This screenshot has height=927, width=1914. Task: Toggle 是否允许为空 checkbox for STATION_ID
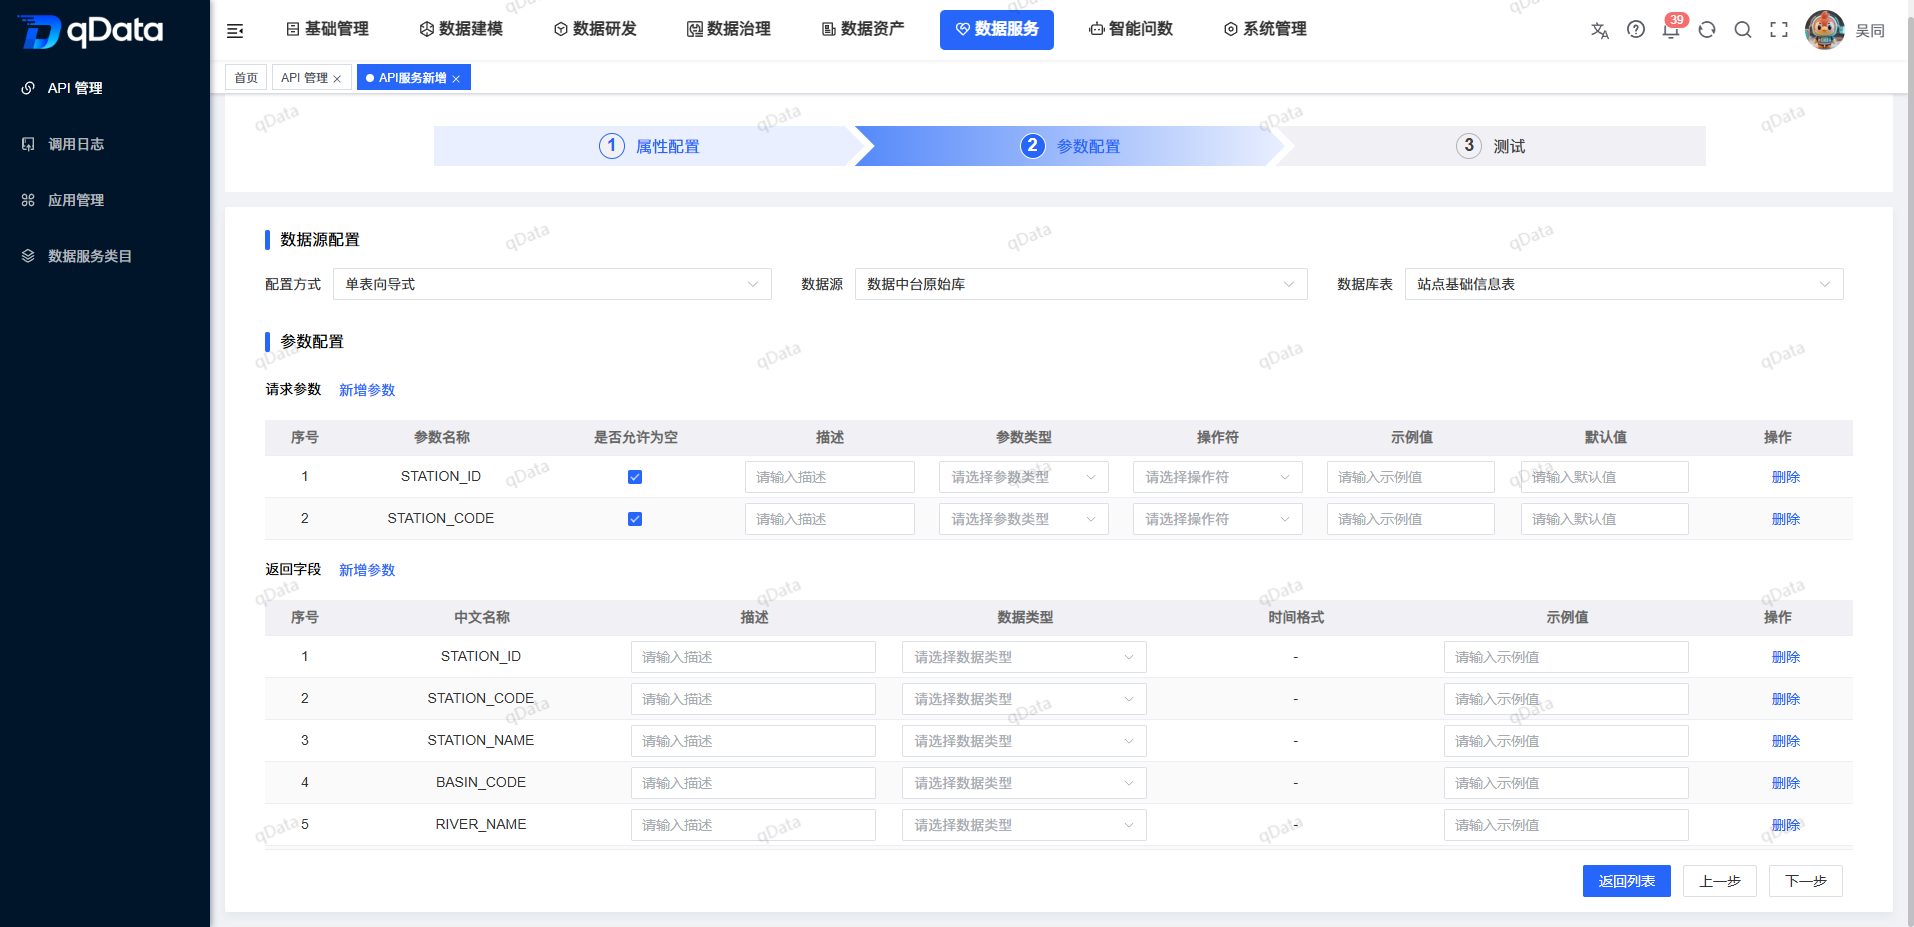coord(635,477)
